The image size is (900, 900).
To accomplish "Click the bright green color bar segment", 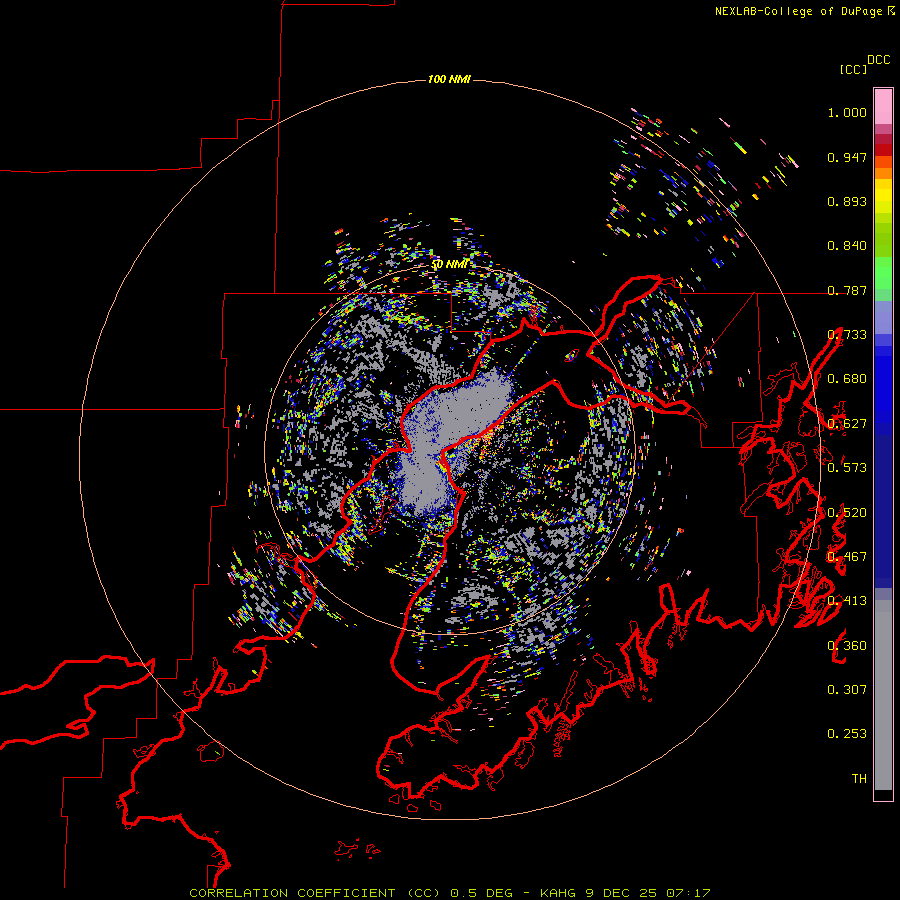I will click(883, 273).
